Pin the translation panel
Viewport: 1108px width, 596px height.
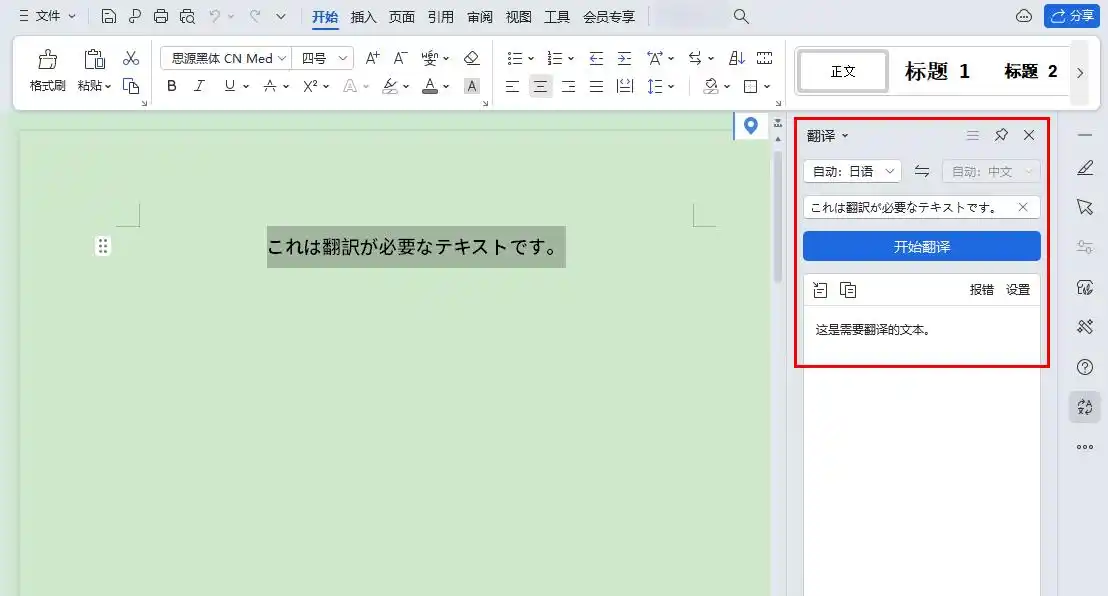[x=1001, y=135]
